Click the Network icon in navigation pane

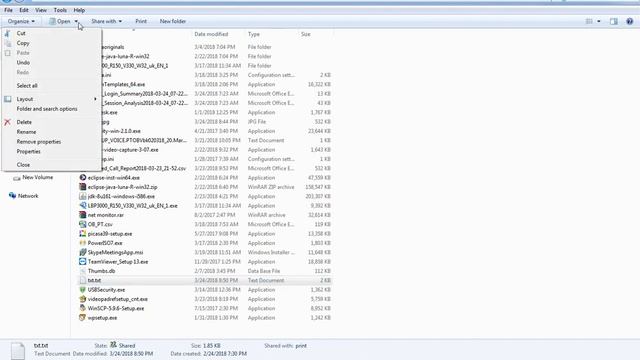click(x=12, y=196)
